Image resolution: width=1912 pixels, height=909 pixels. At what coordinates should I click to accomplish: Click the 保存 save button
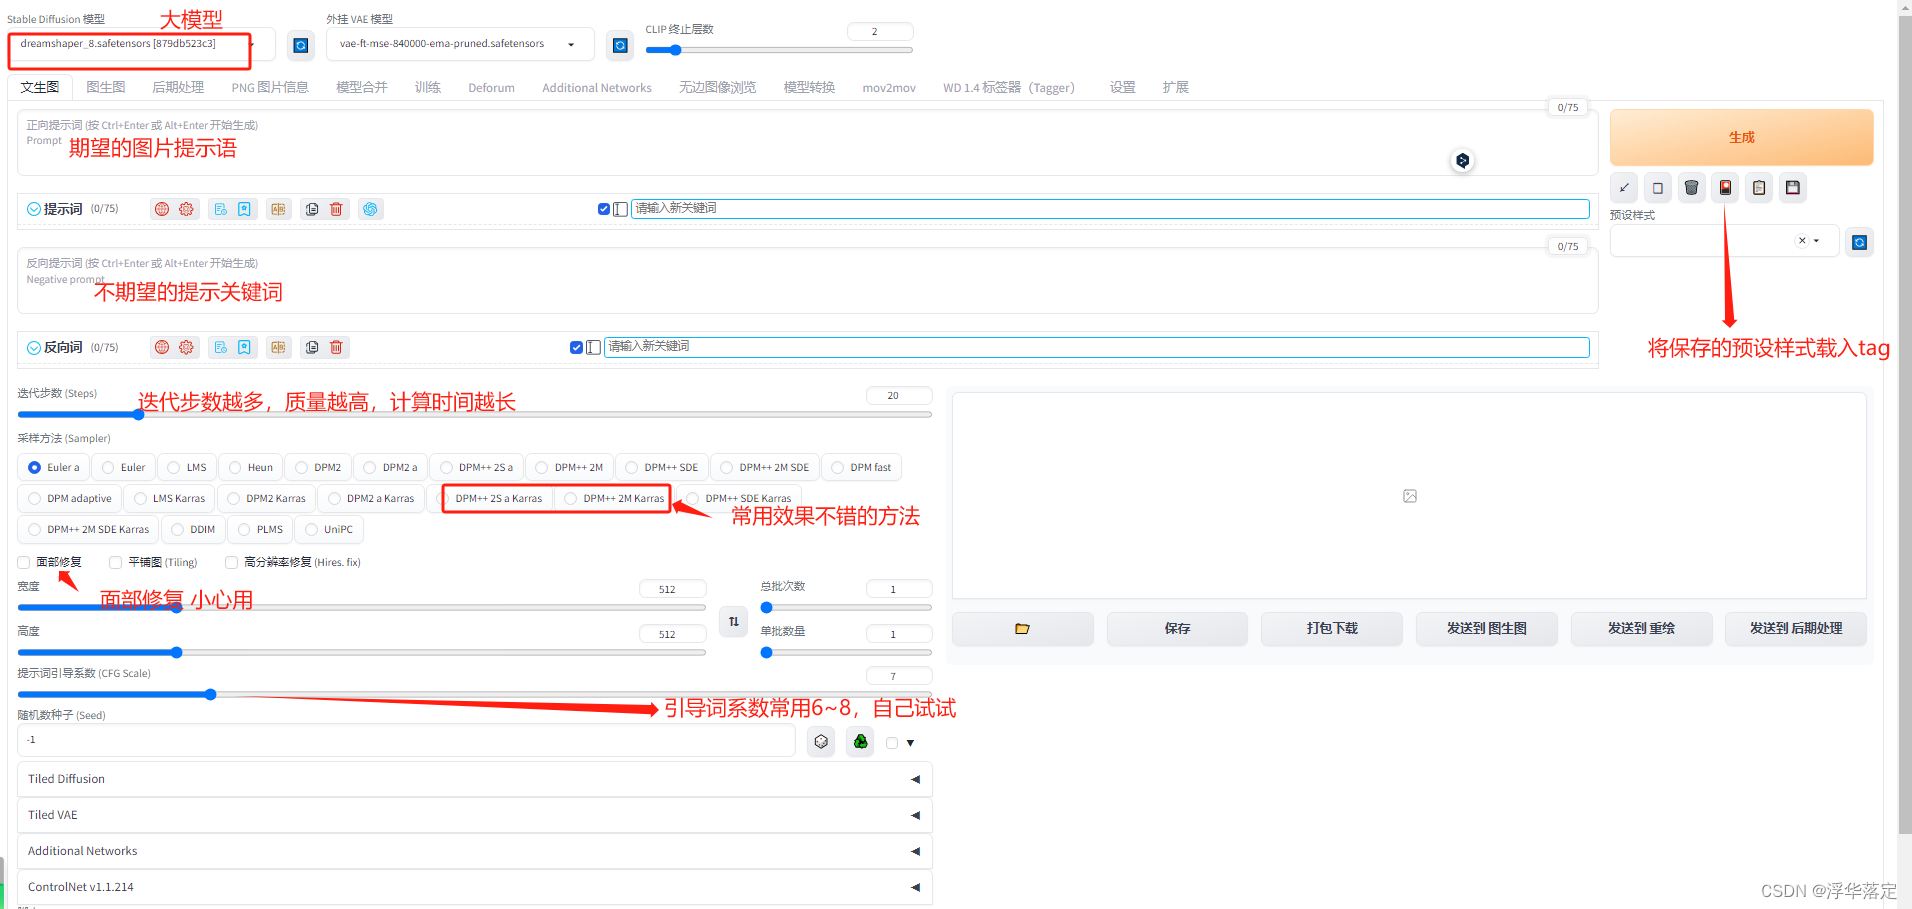[1177, 628]
